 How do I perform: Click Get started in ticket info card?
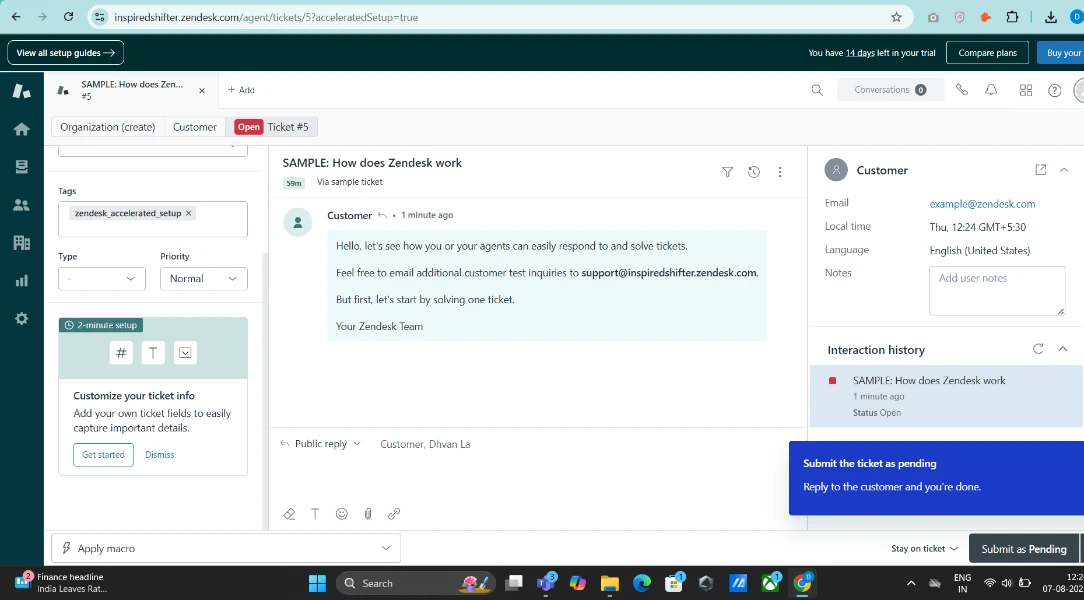pyautogui.click(x=103, y=454)
